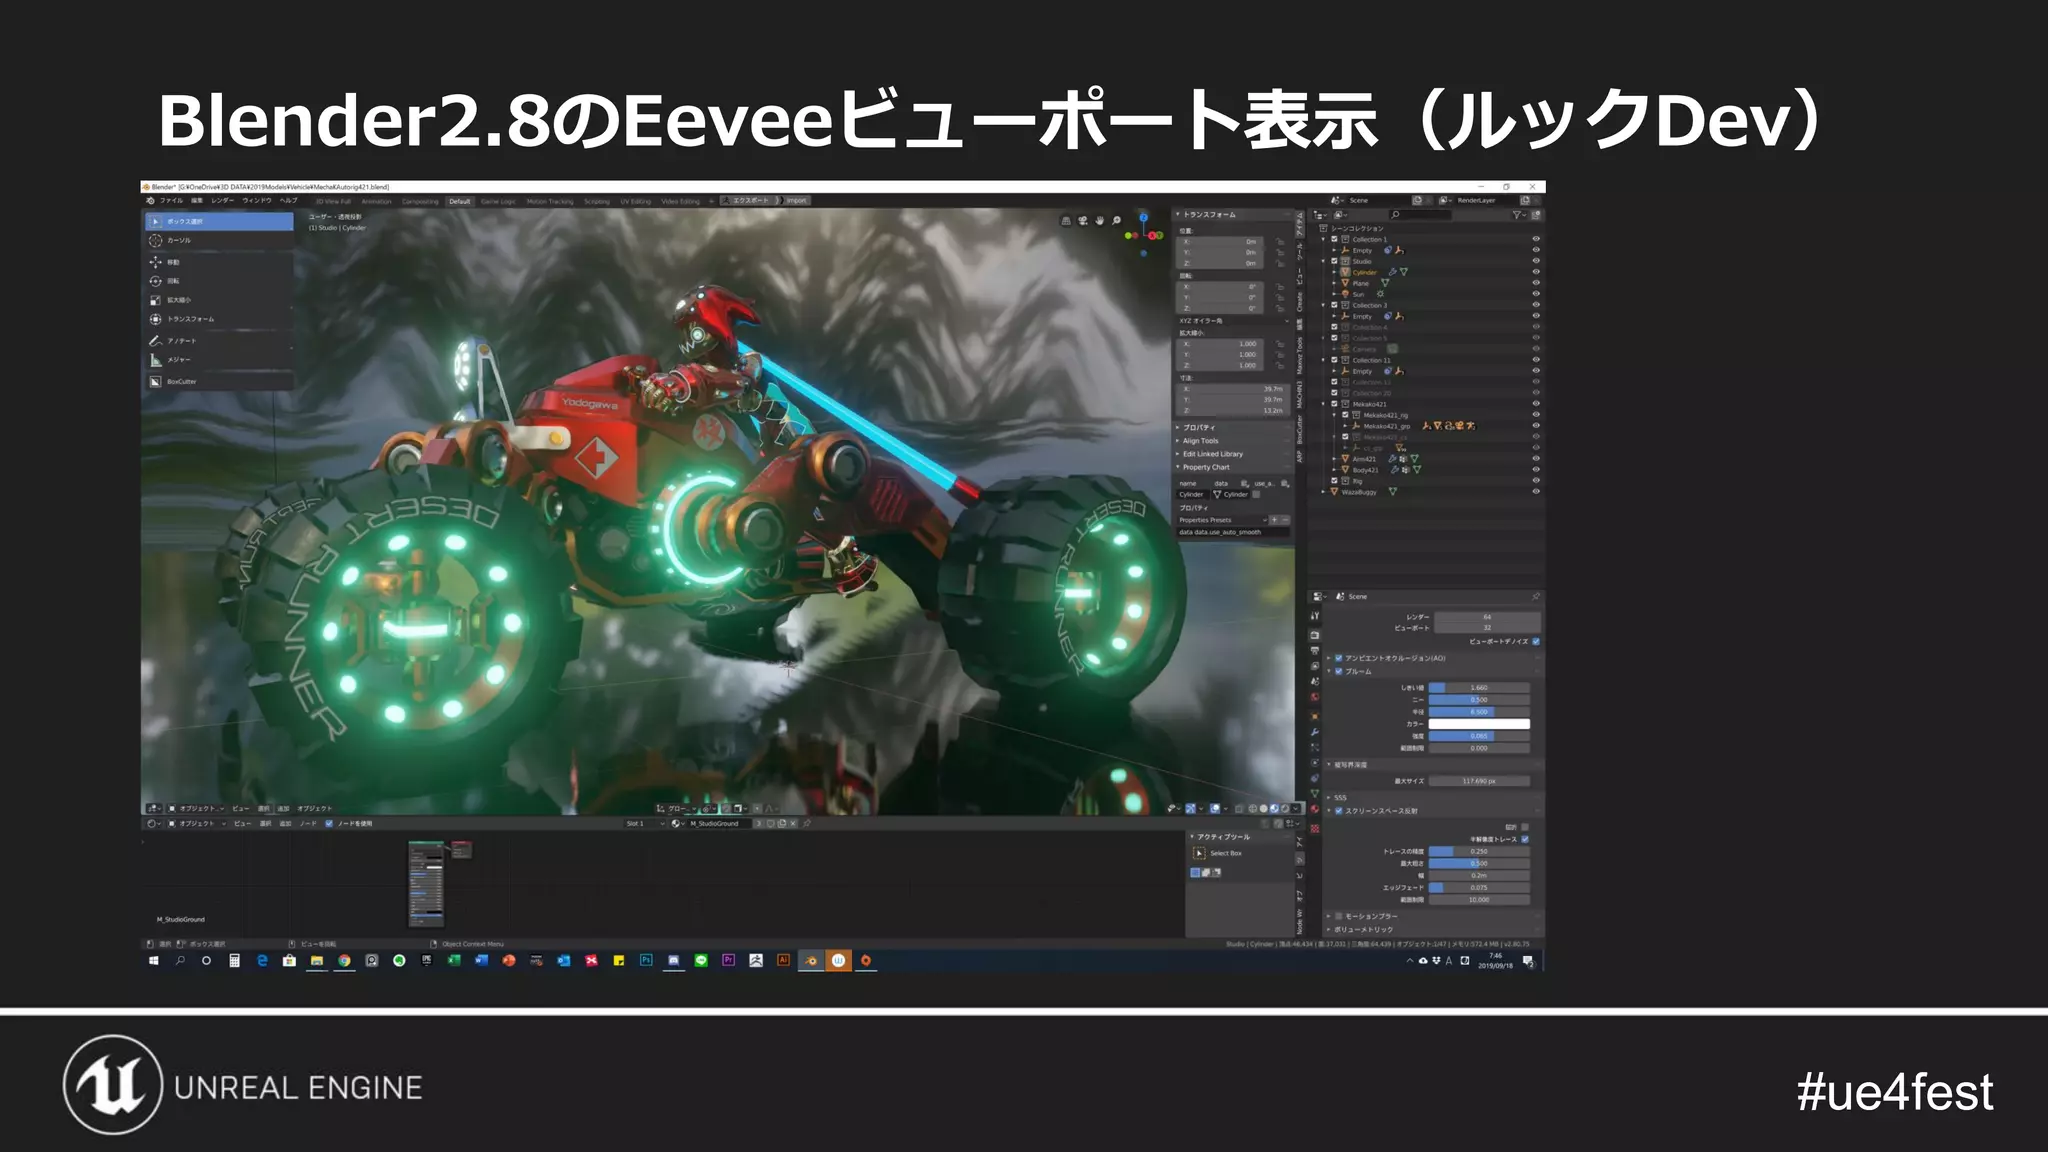Click the Blender logo menu icon
The width and height of the screenshot is (2048, 1152).
click(150, 201)
